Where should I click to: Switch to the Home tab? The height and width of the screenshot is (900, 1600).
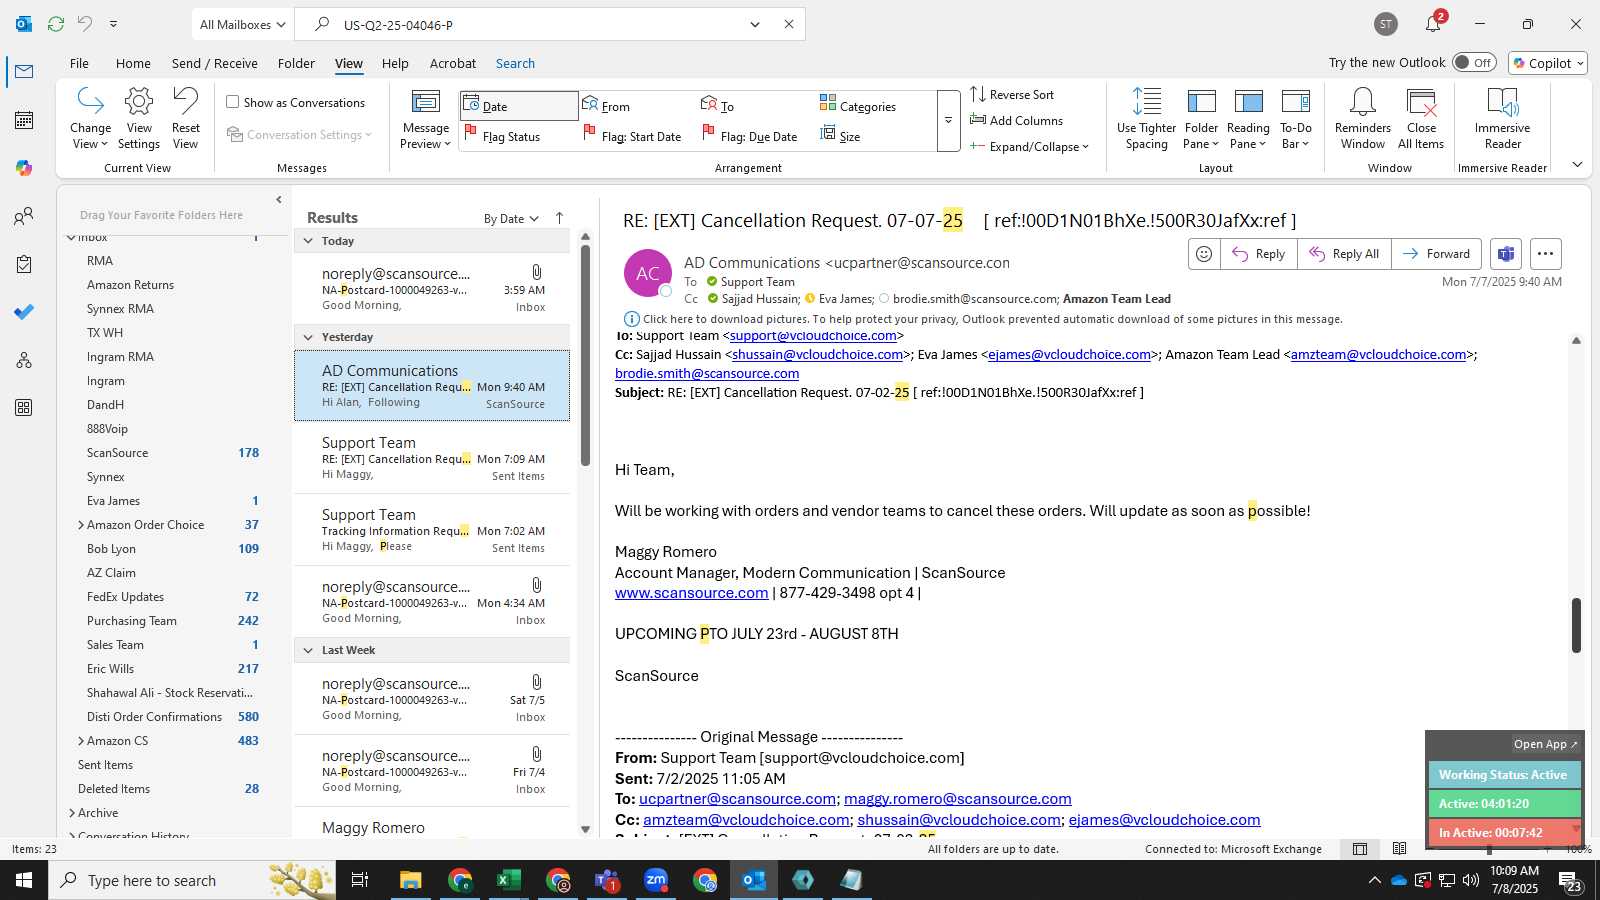[x=133, y=63]
